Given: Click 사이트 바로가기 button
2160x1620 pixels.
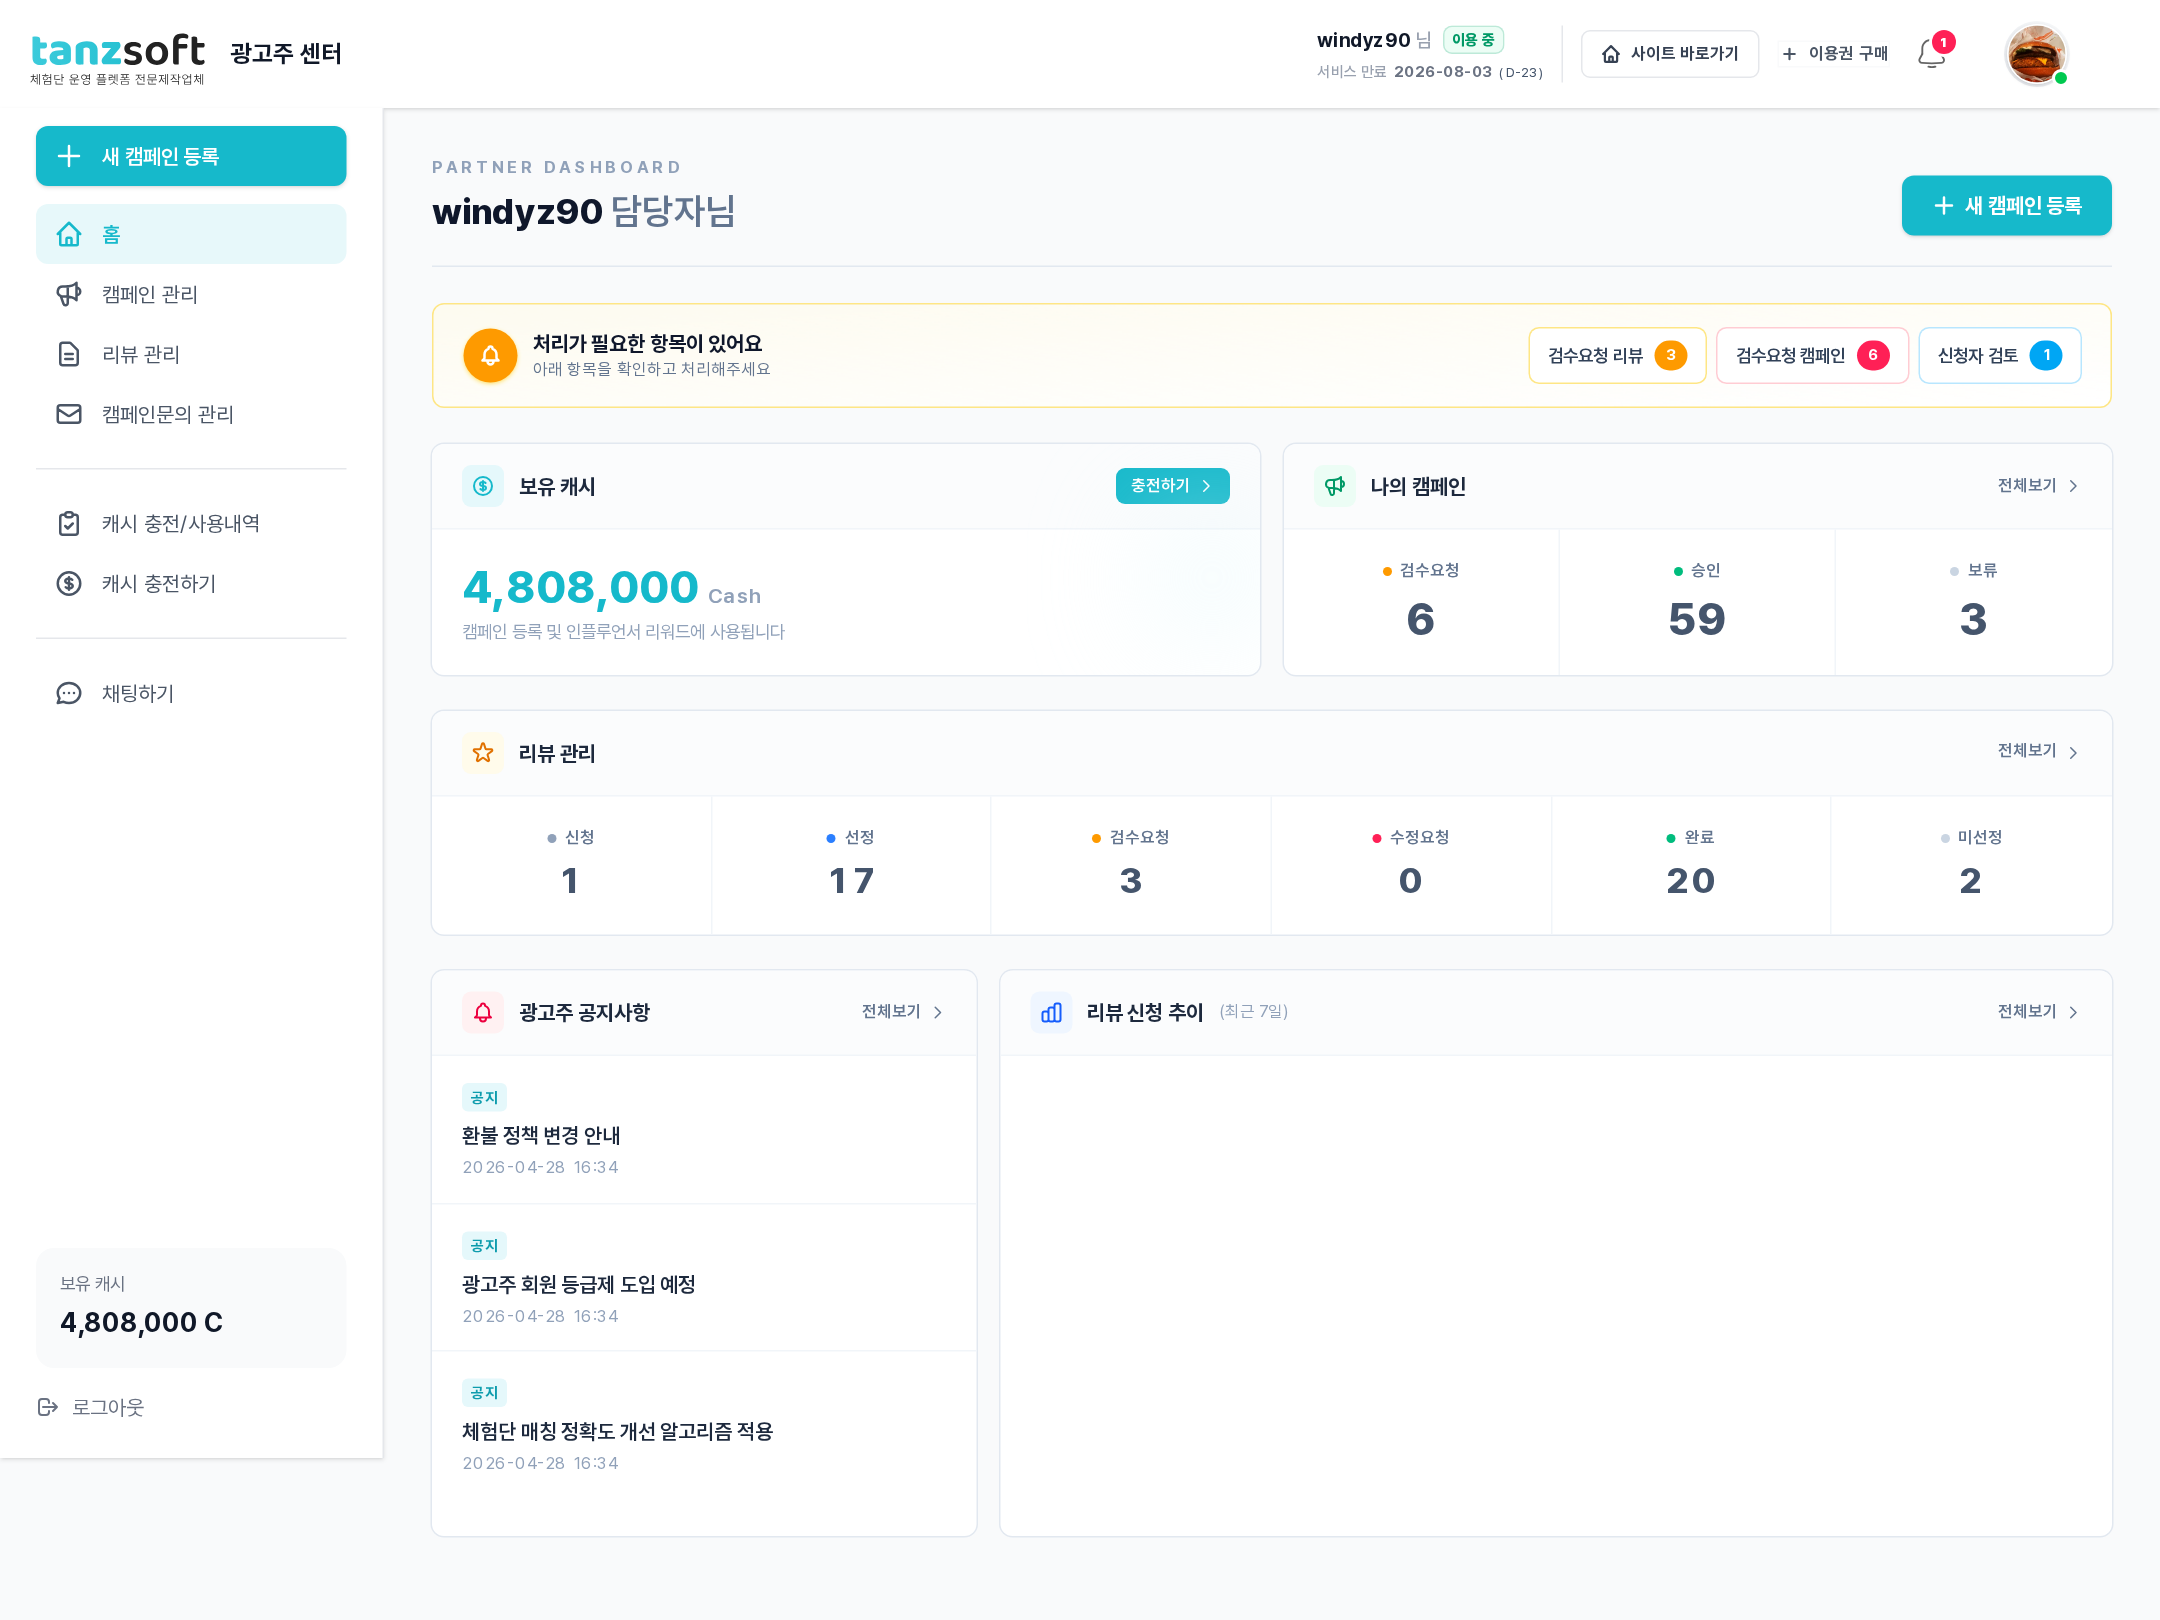Looking at the screenshot, I should 1670,54.
